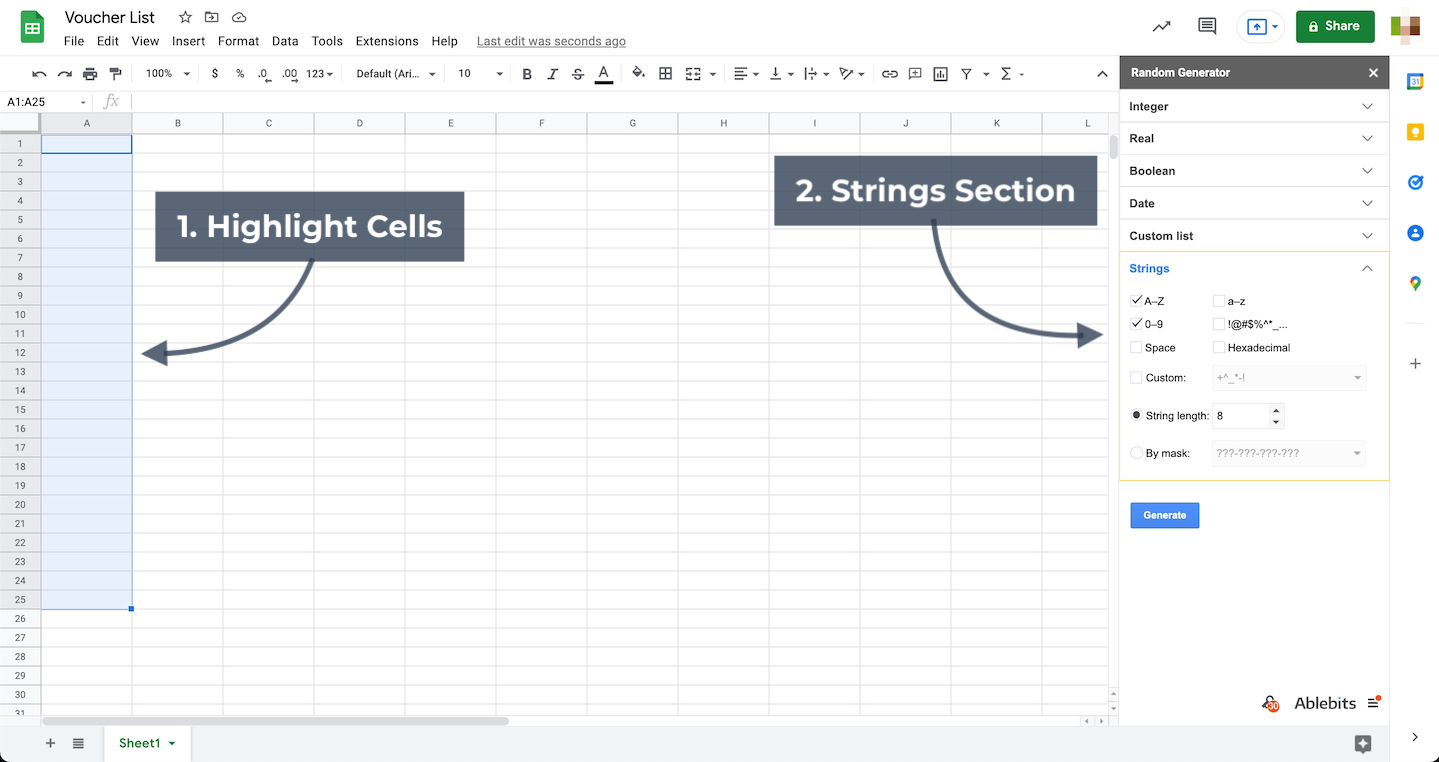Open the Extensions menu

click(387, 41)
